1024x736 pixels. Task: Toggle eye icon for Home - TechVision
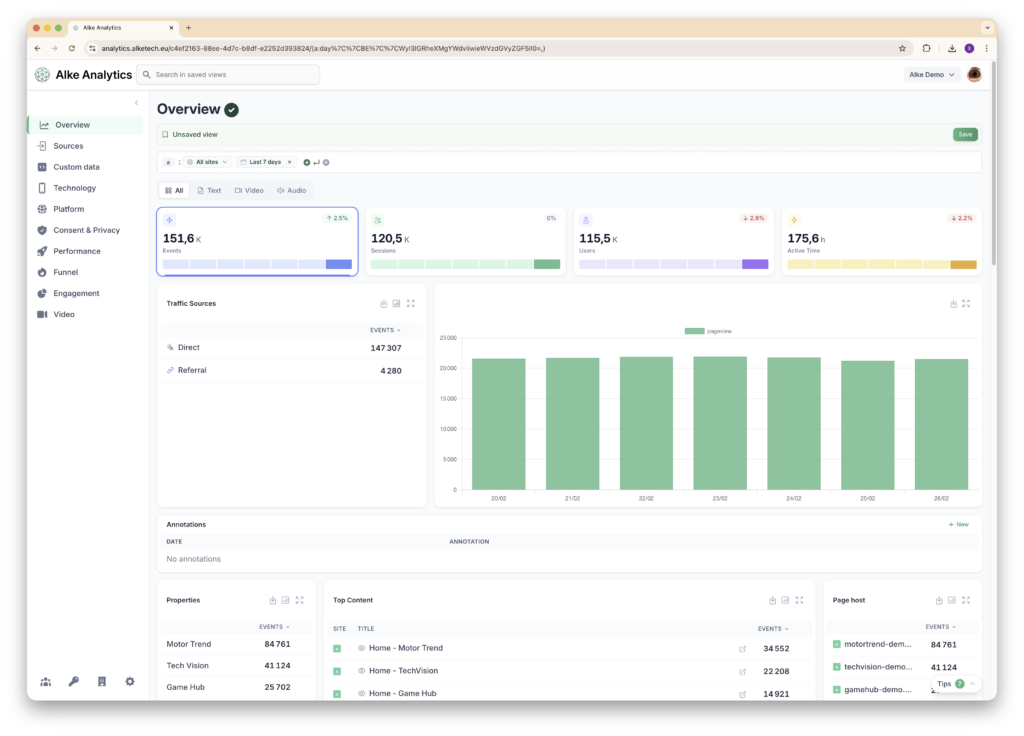[x=362, y=671]
